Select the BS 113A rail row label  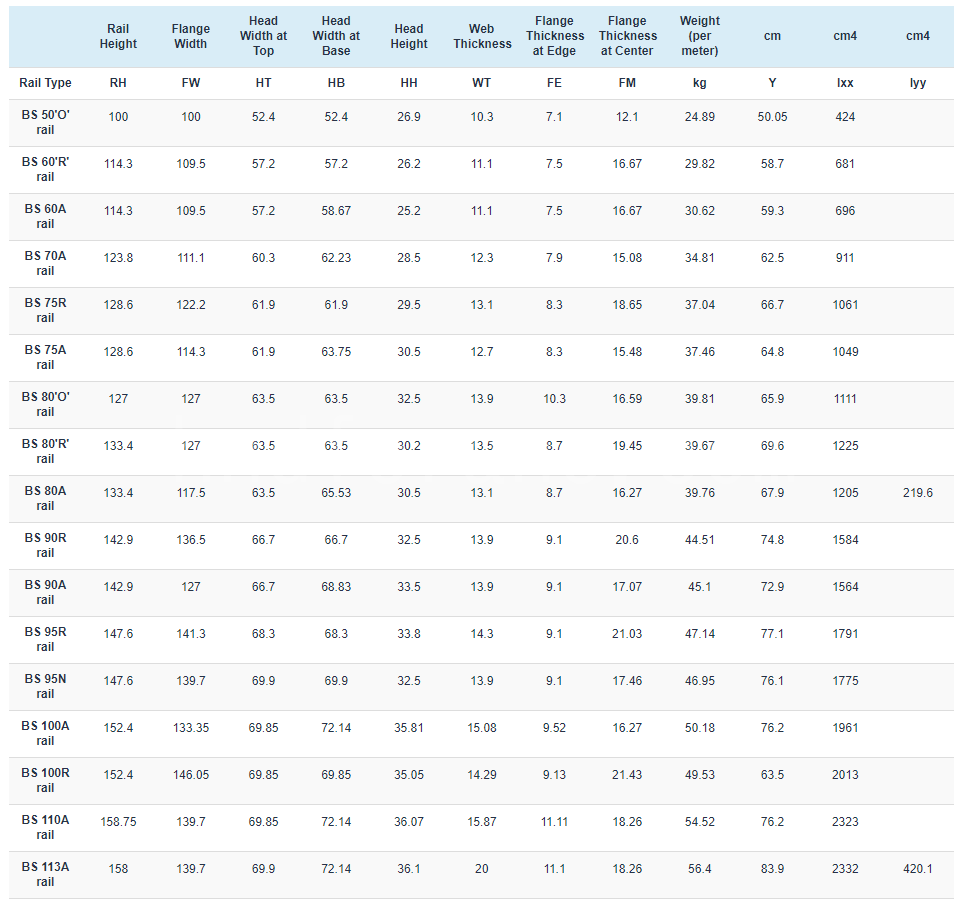pos(45,874)
